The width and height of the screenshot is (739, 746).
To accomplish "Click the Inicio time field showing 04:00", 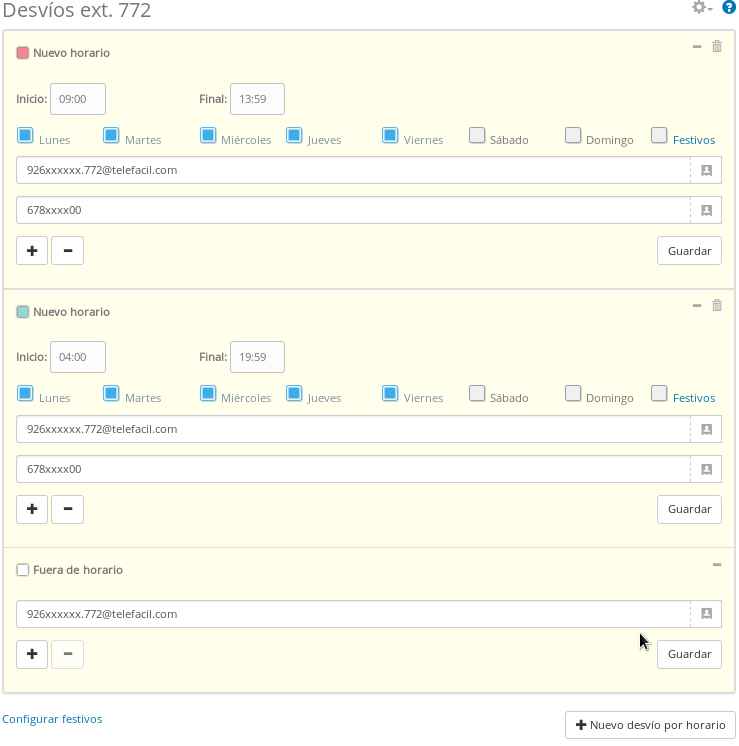I will coord(77,357).
